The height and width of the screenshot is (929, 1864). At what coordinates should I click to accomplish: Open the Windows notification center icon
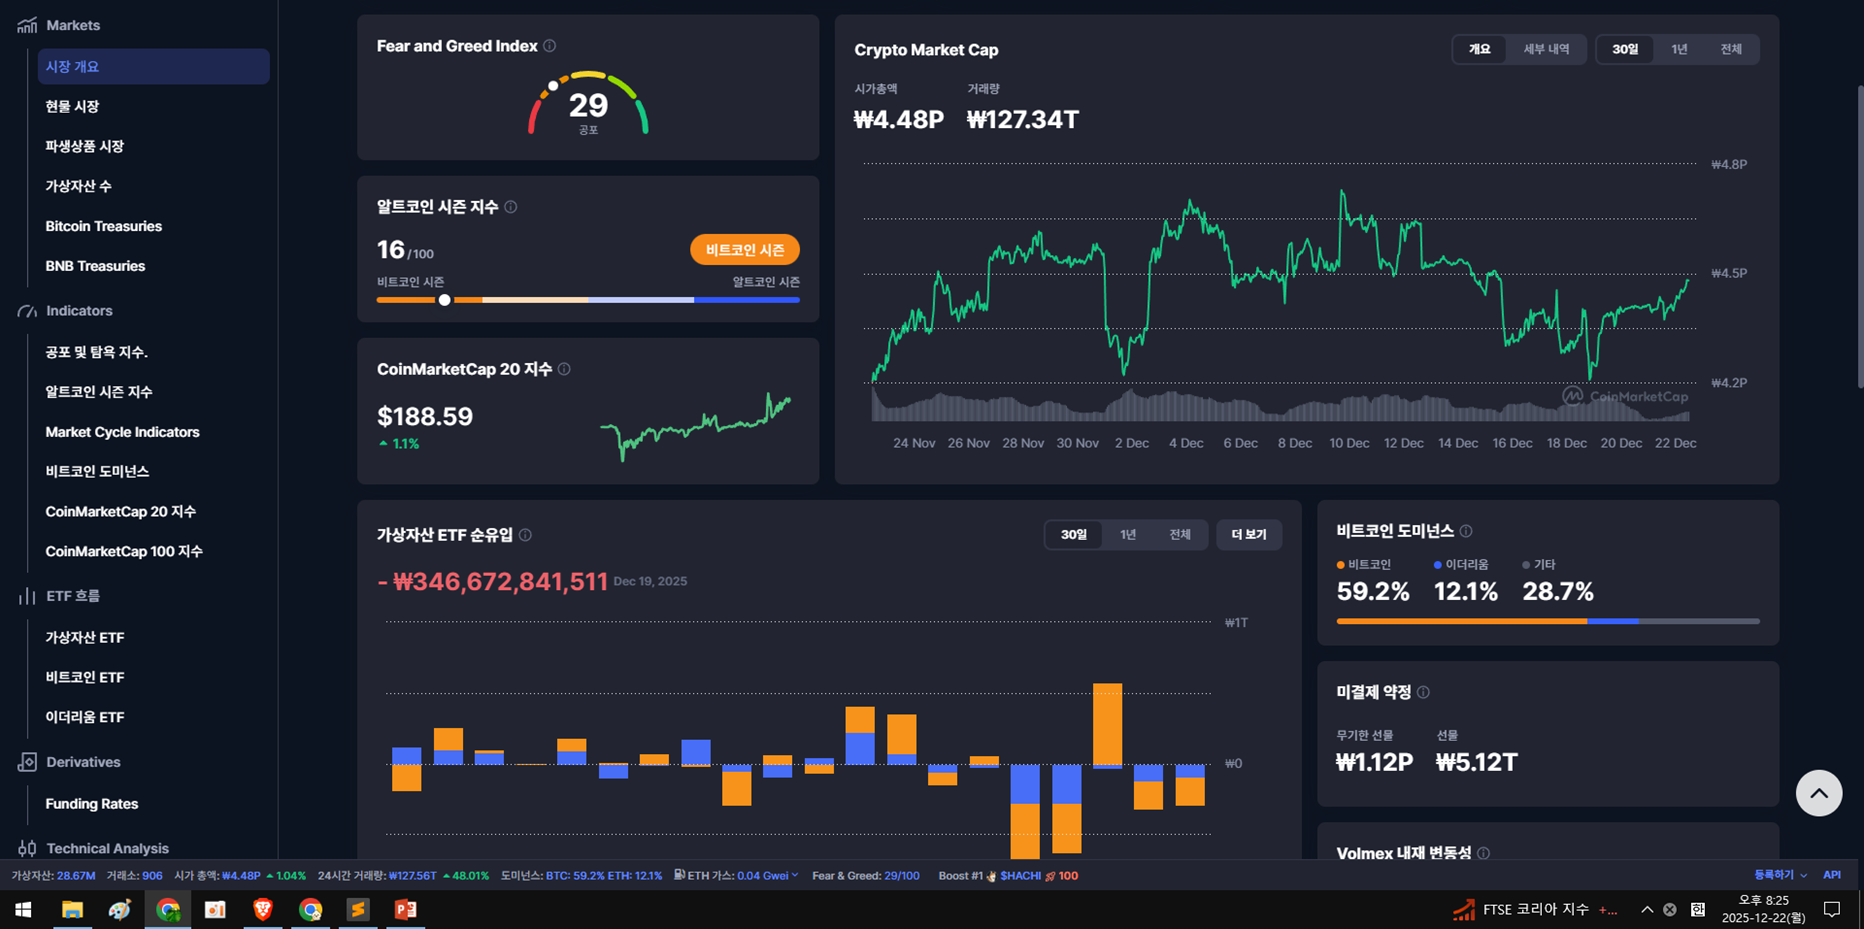1832,909
